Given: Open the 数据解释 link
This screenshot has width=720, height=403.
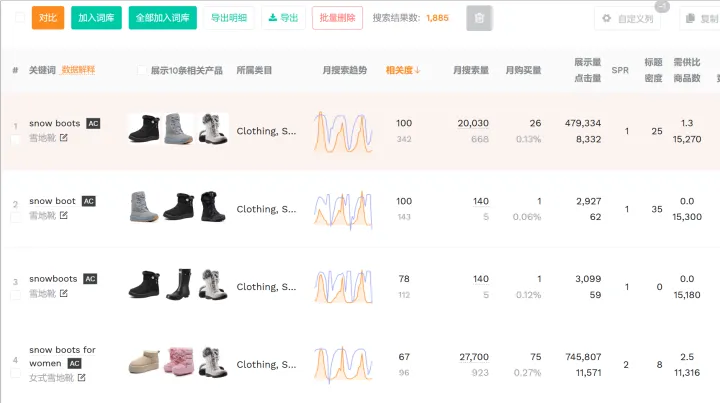Looking at the screenshot, I should [78, 70].
